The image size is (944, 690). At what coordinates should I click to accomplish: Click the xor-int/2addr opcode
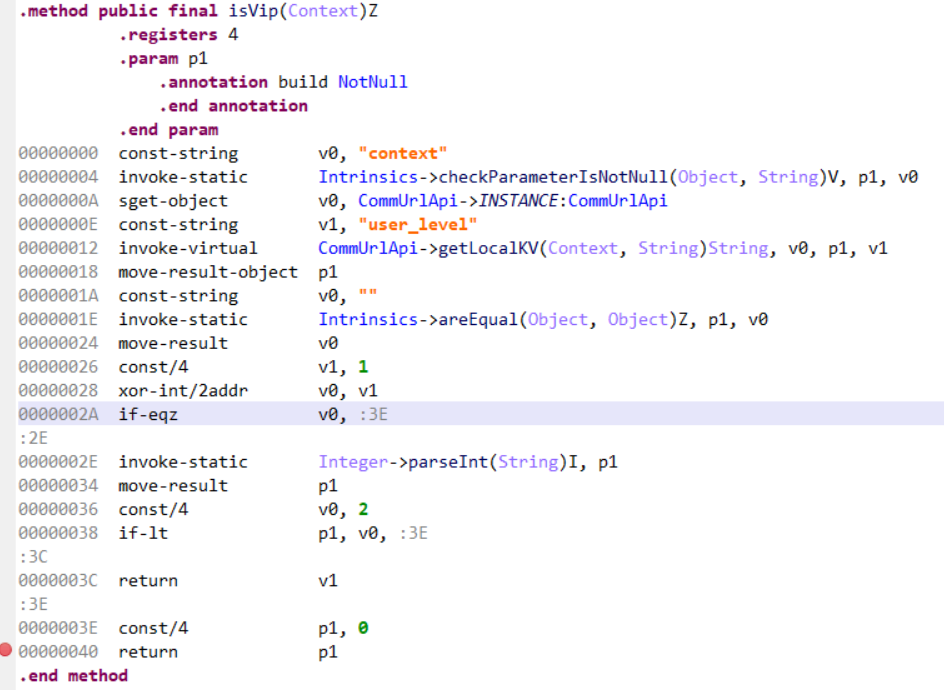pyautogui.click(x=183, y=391)
